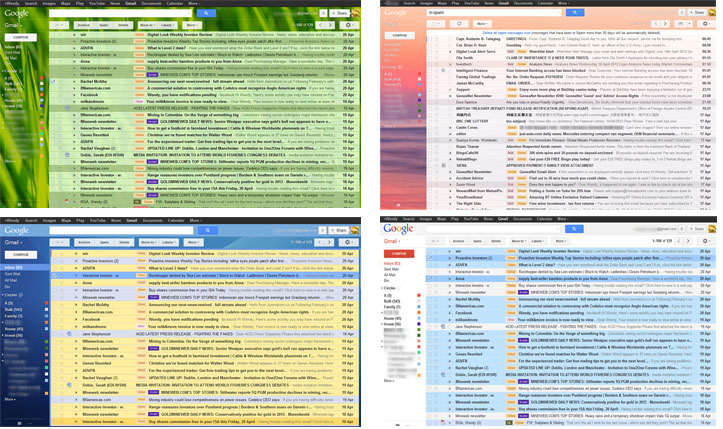Go to newer messages arrow in green-theme window
Viewport: 723px width, 429px height.
320,25
